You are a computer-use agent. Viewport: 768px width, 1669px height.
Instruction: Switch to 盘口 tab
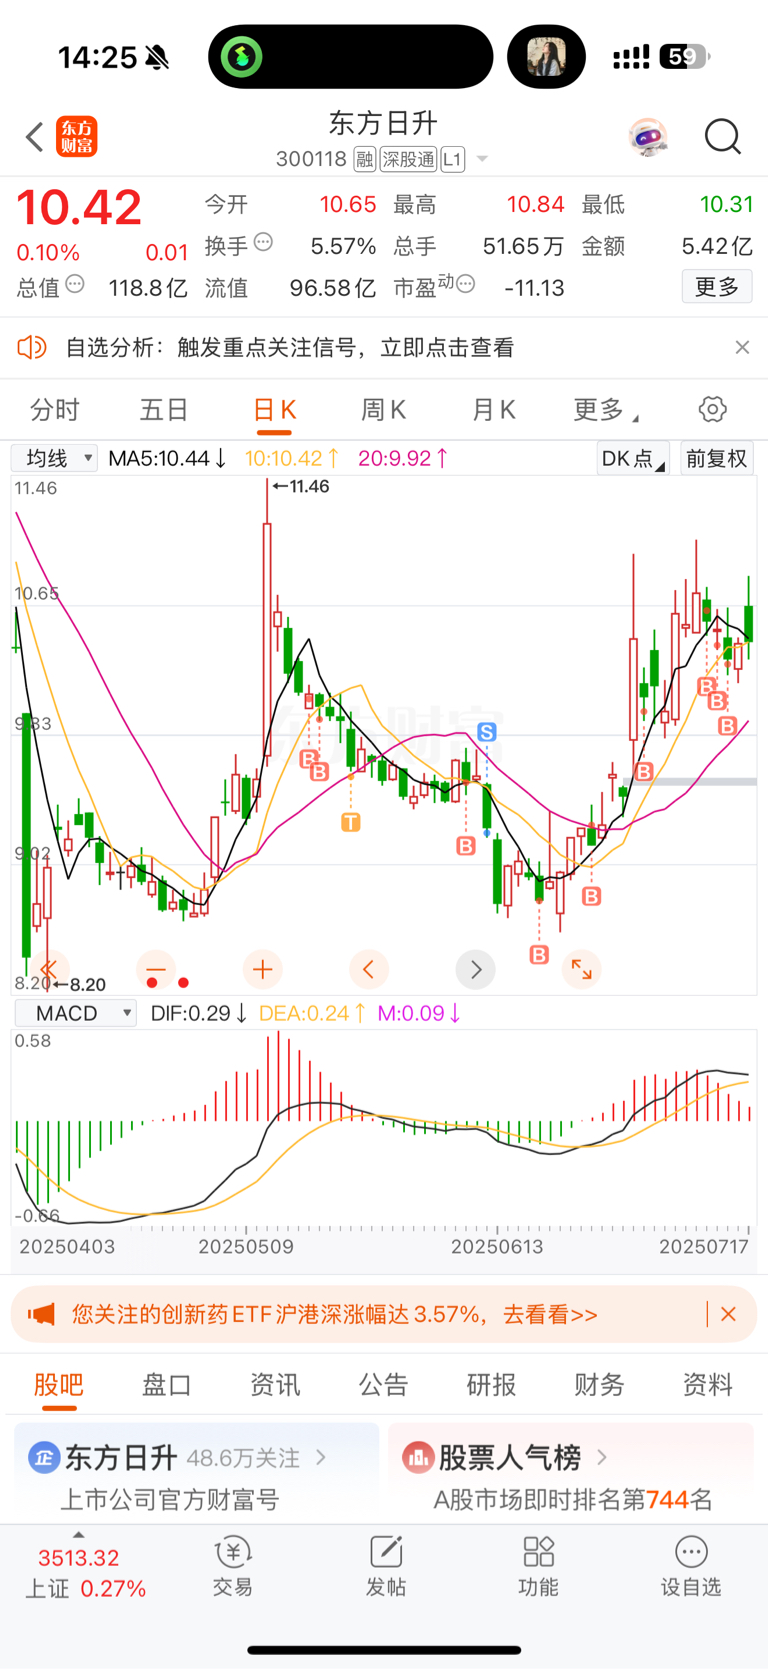tap(167, 1385)
